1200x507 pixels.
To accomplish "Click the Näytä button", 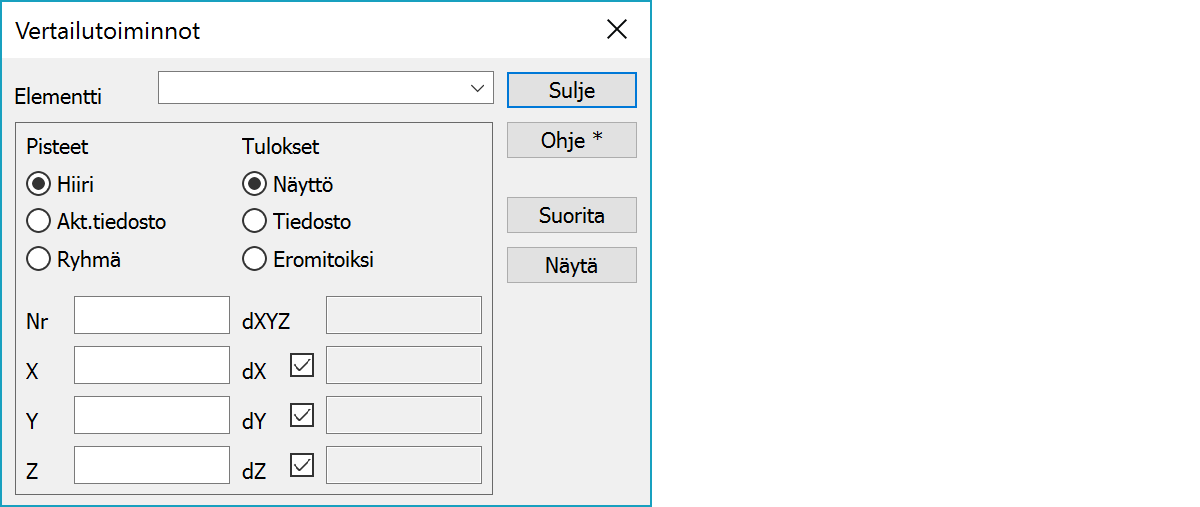I will [572, 265].
